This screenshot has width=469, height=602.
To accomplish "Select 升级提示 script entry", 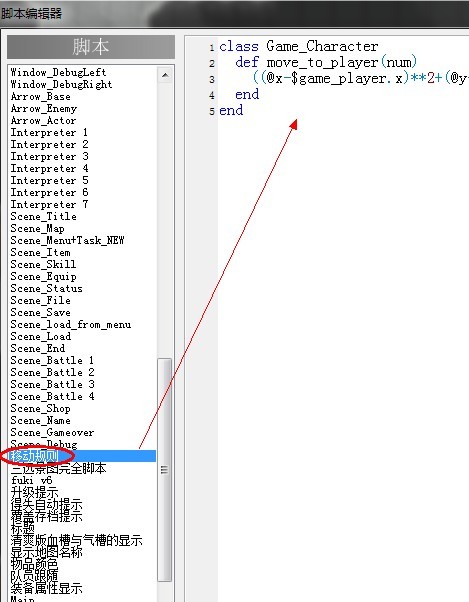I will tap(35, 492).
